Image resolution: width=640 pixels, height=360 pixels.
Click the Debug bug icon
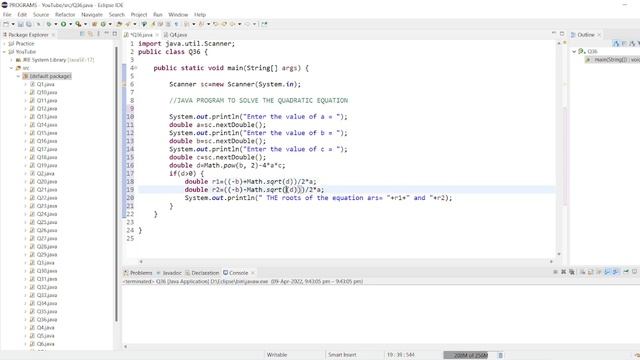(48, 24)
